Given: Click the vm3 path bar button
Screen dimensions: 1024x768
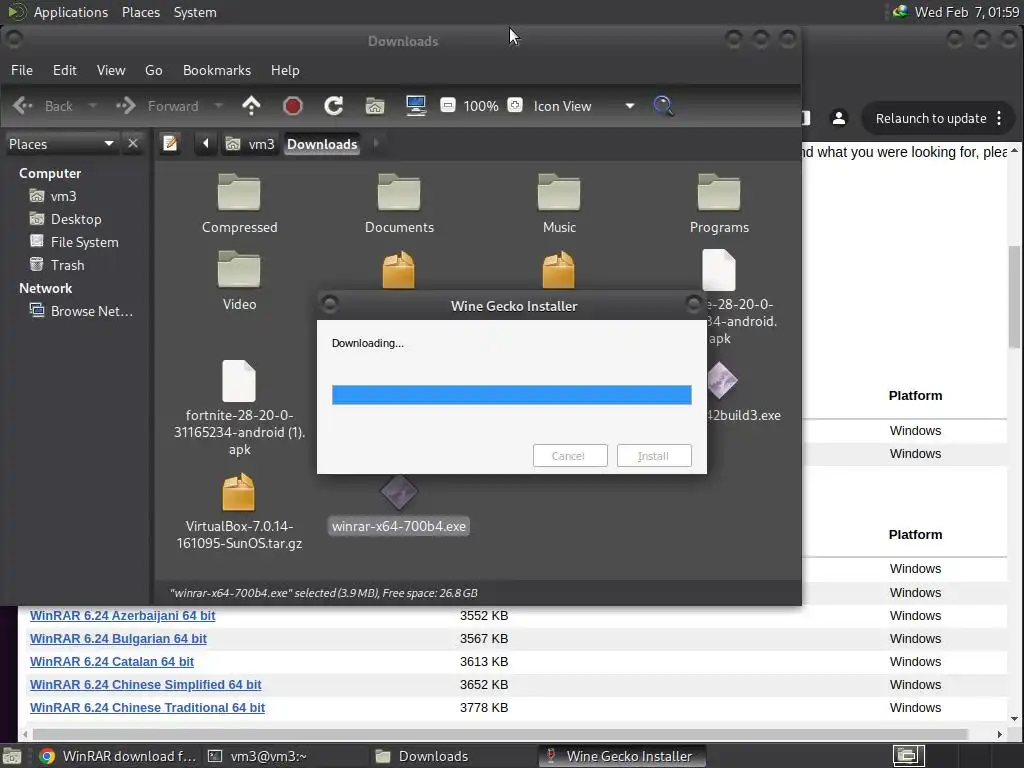Looking at the screenshot, I should [250, 144].
